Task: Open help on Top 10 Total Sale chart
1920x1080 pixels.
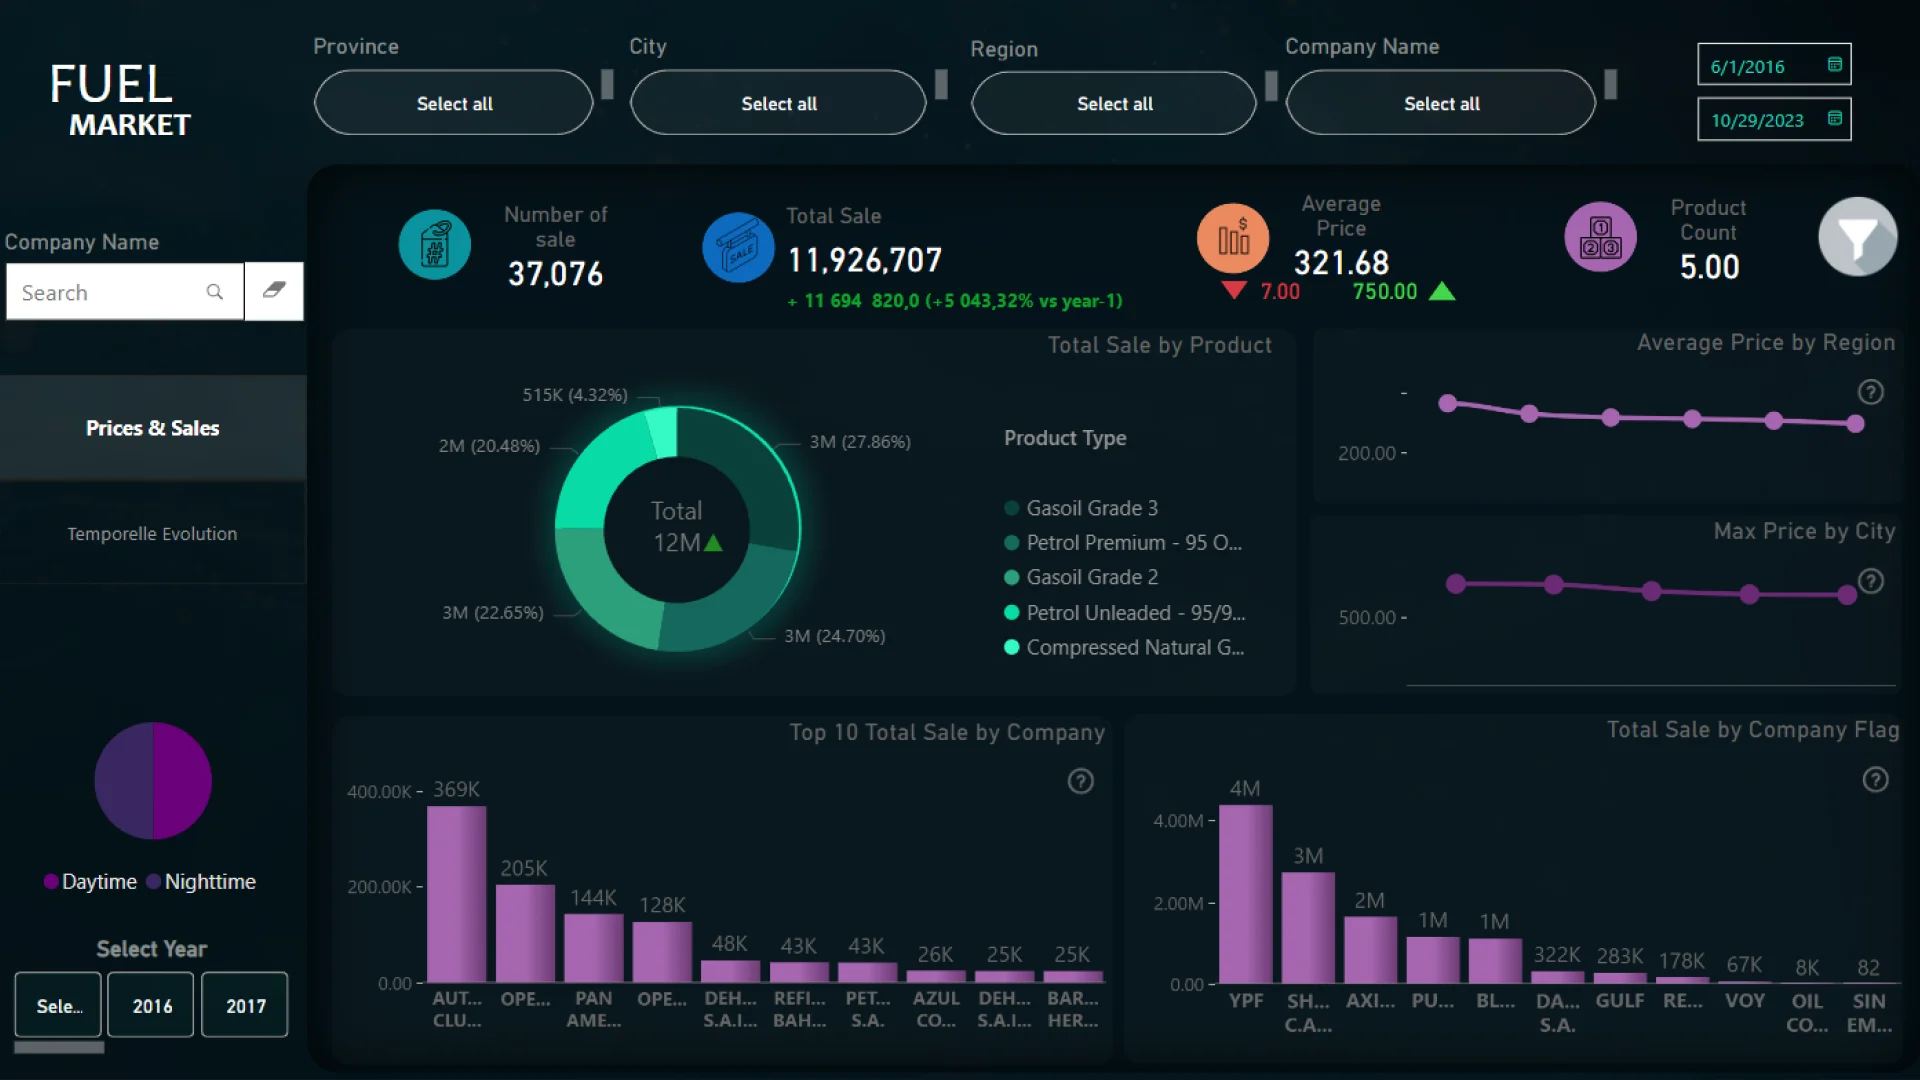Action: pos(1080,781)
